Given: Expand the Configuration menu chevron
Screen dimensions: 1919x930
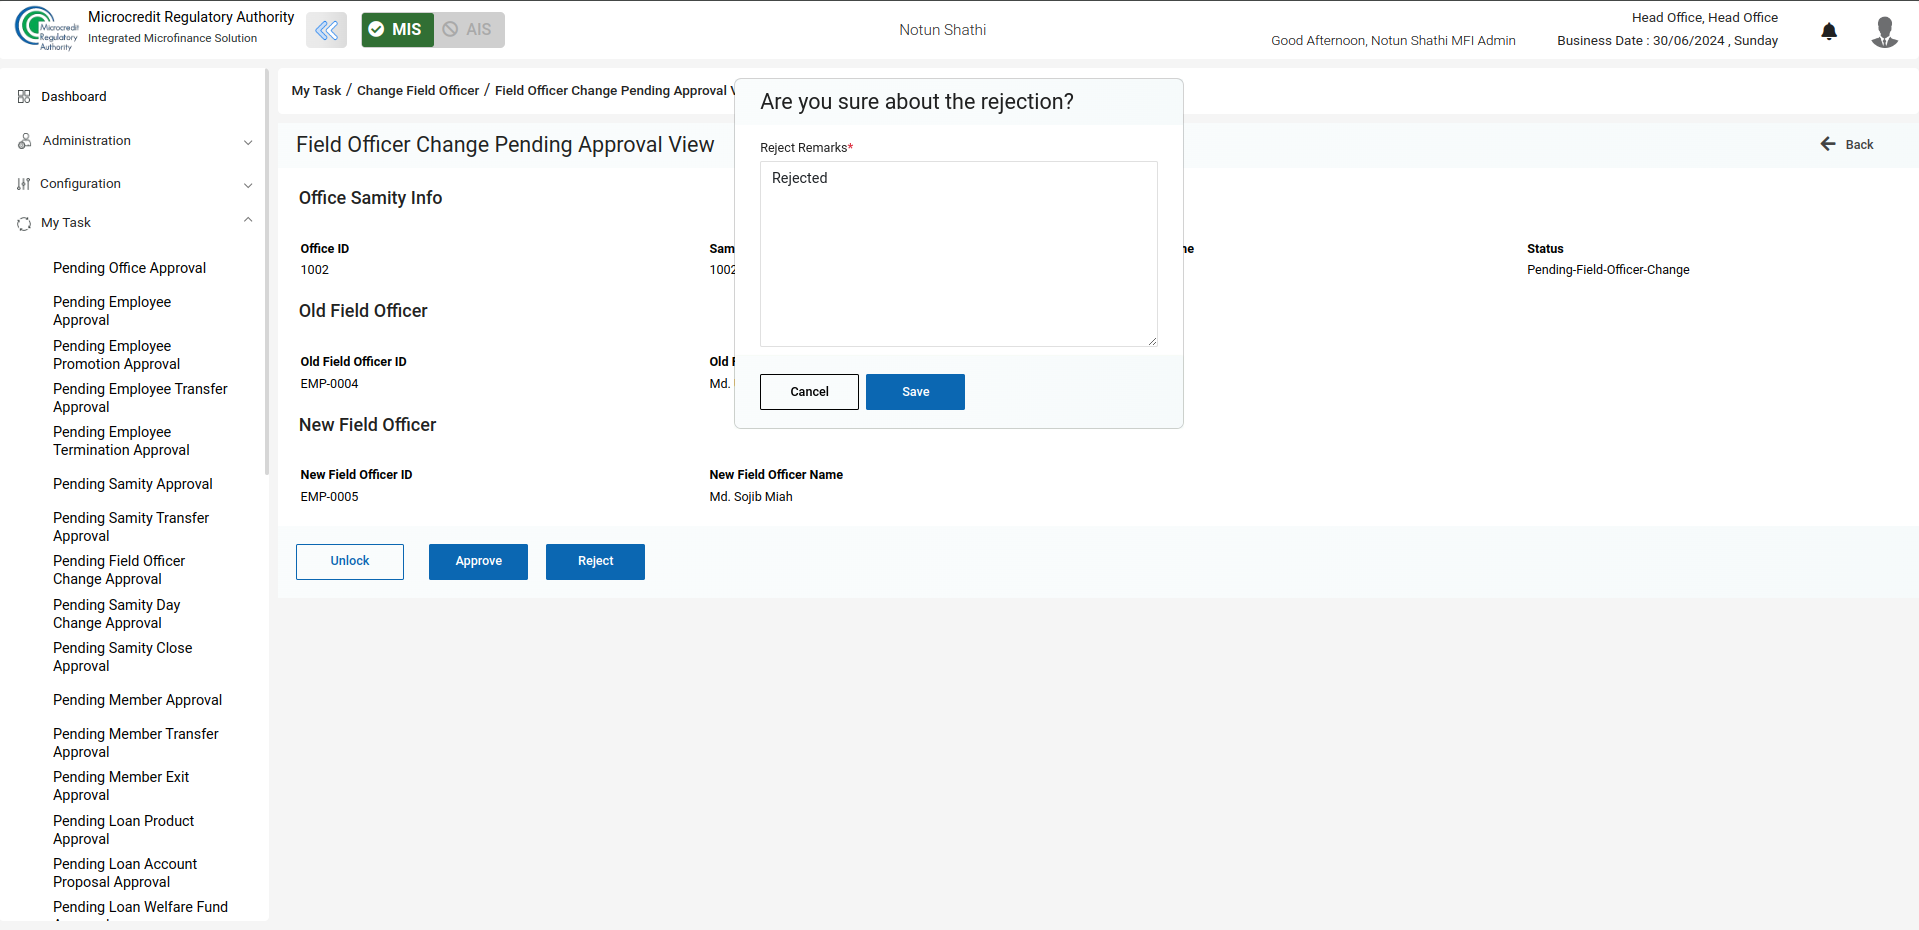Looking at the screenshot, I should [x=248, y=185].
